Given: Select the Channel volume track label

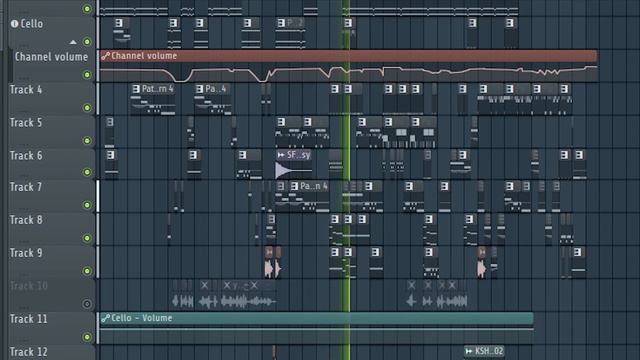Looking at the screenshot, I should point(51,57).
